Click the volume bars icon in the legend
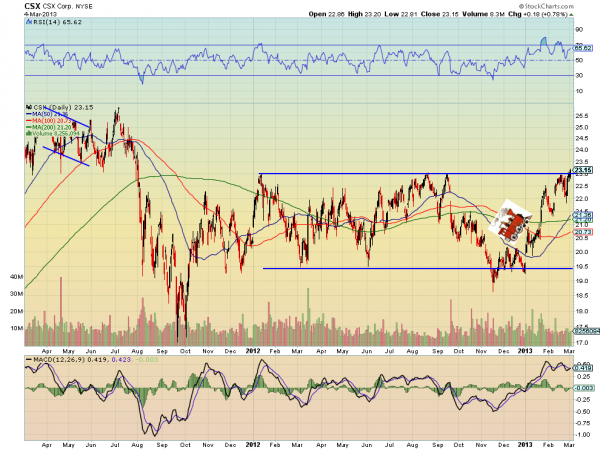Viewport: 600px width, 450px height. point(28,134)
